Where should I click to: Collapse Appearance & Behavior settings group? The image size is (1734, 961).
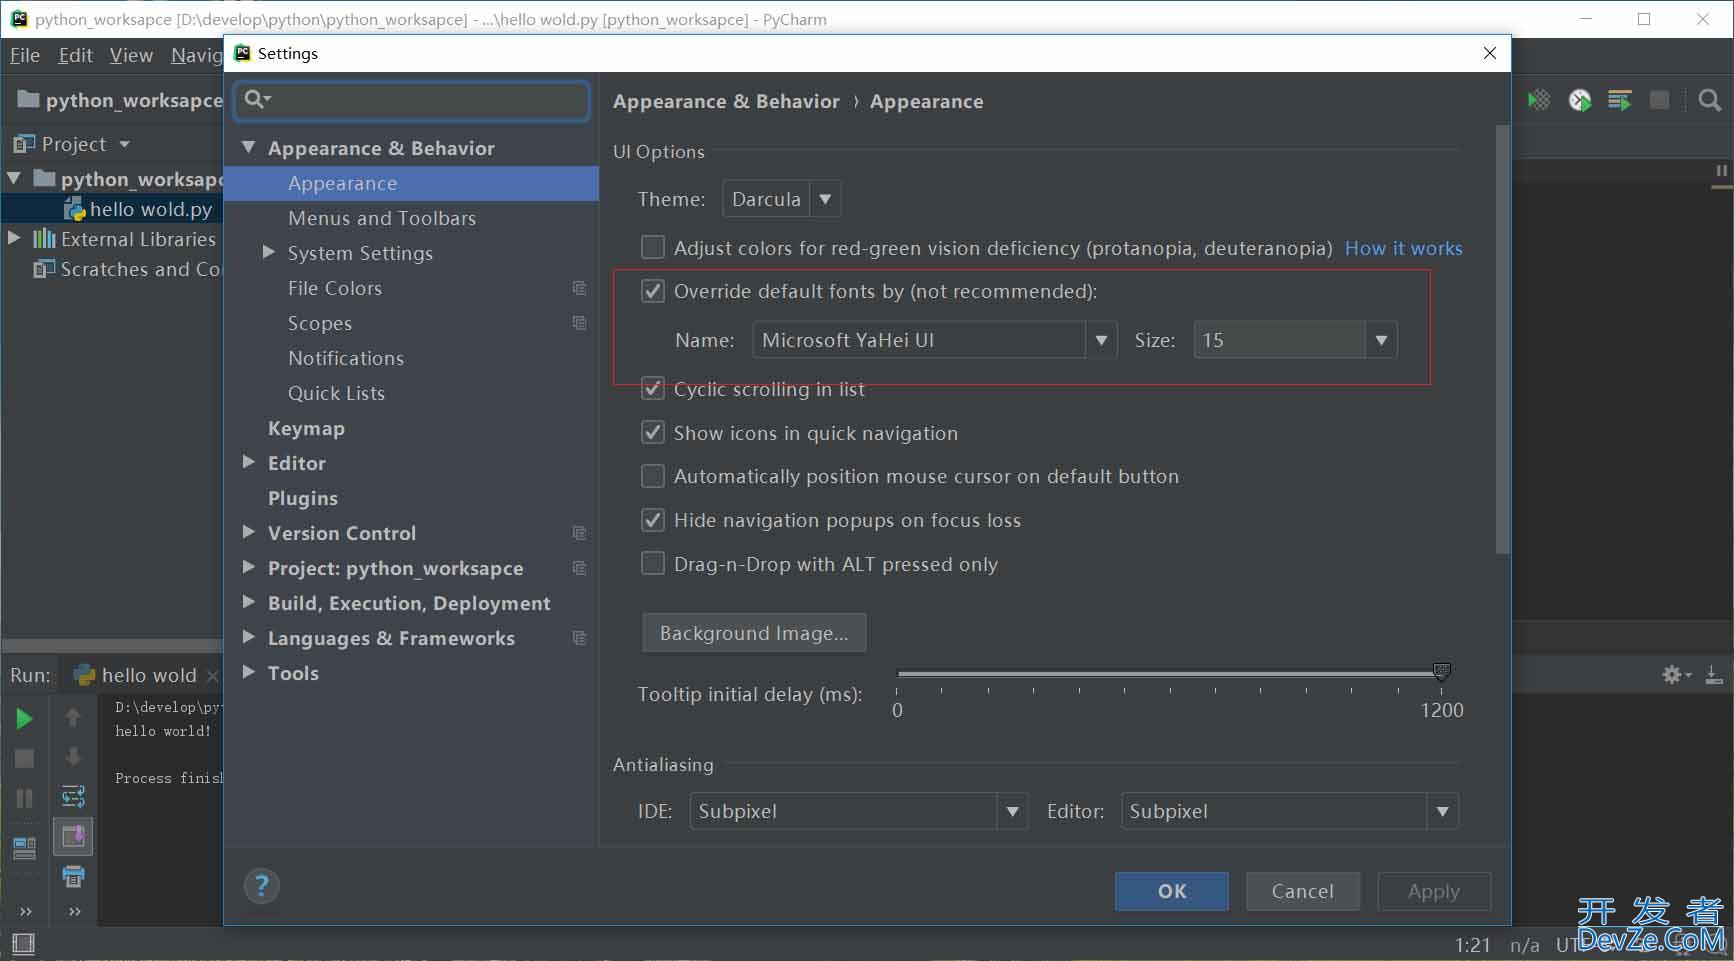click(x=249, y=147)
